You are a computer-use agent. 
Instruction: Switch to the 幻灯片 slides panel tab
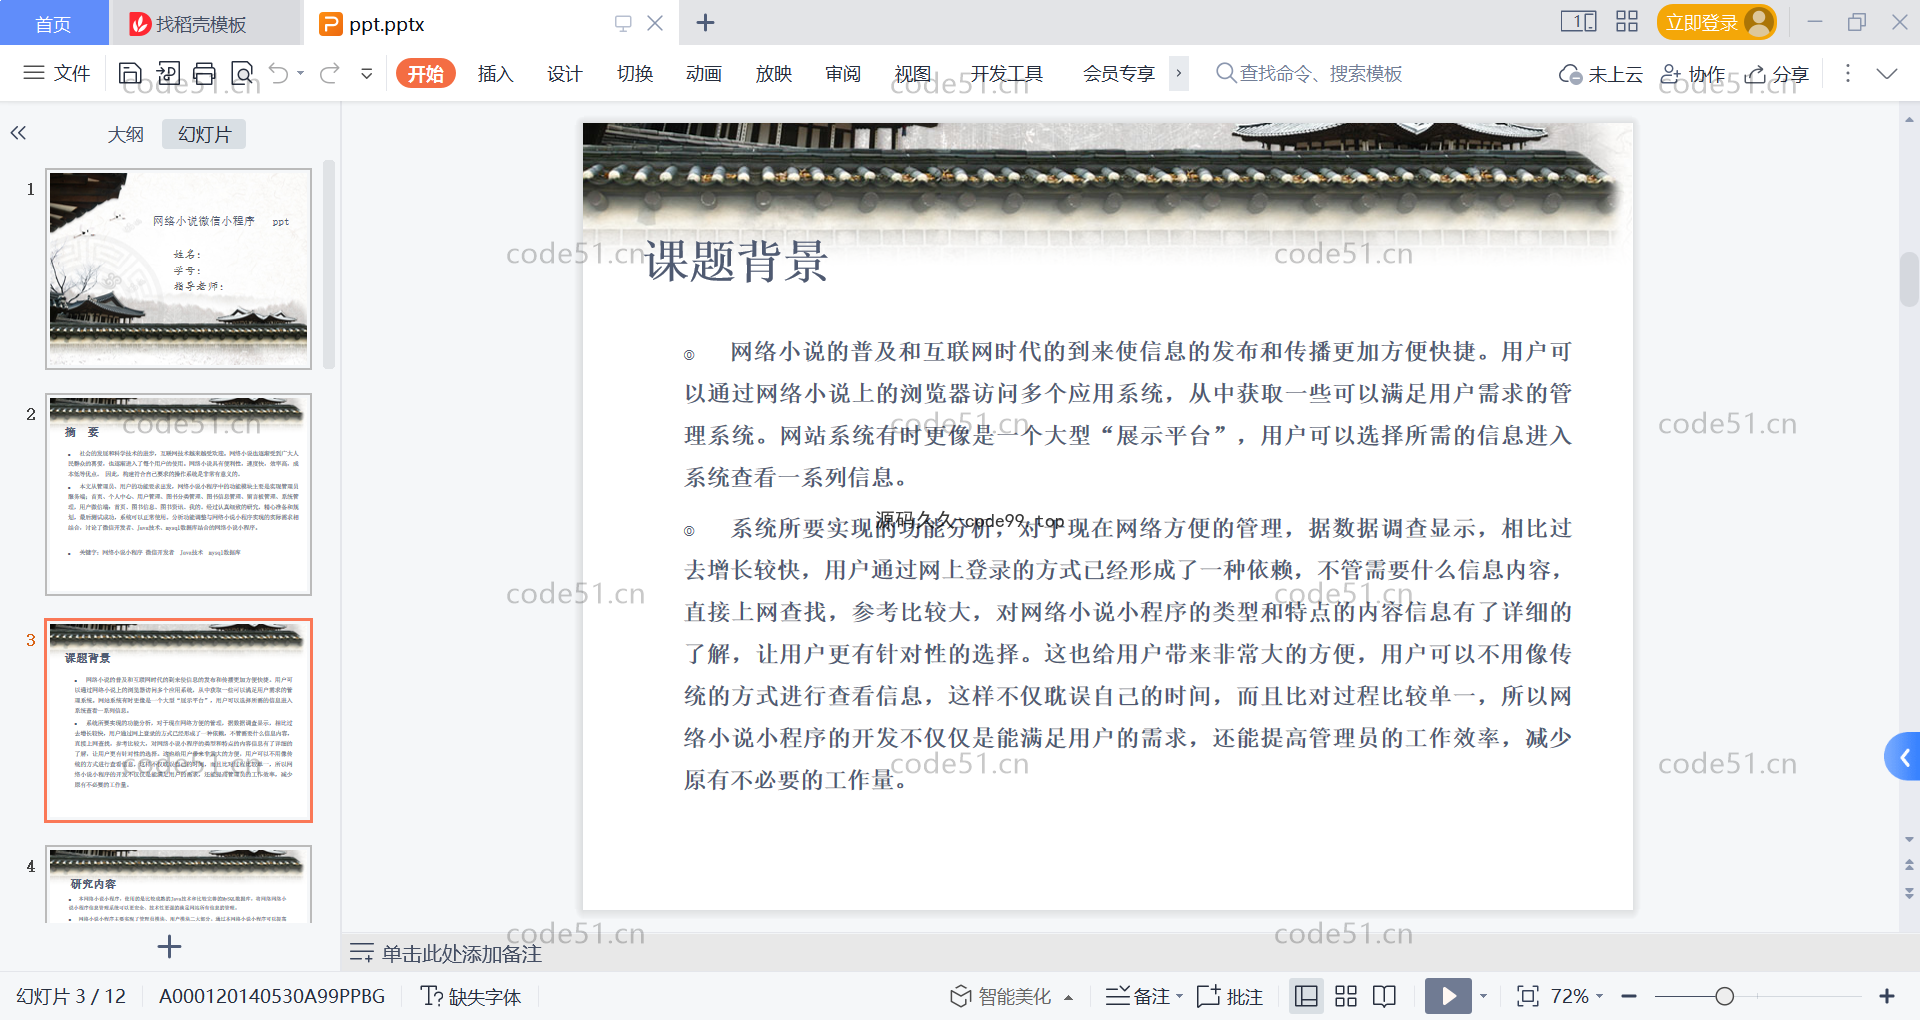[x=204, y=134]
